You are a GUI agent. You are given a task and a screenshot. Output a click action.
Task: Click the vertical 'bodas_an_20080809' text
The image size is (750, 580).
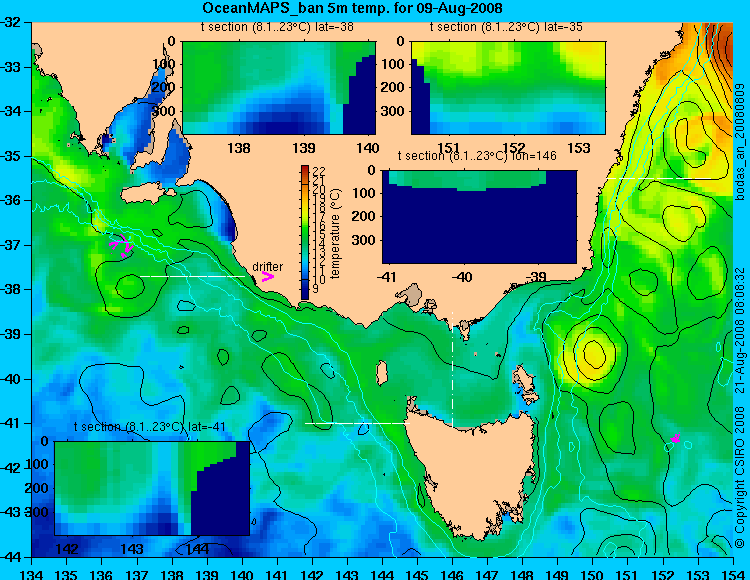[x=740, y=142]
